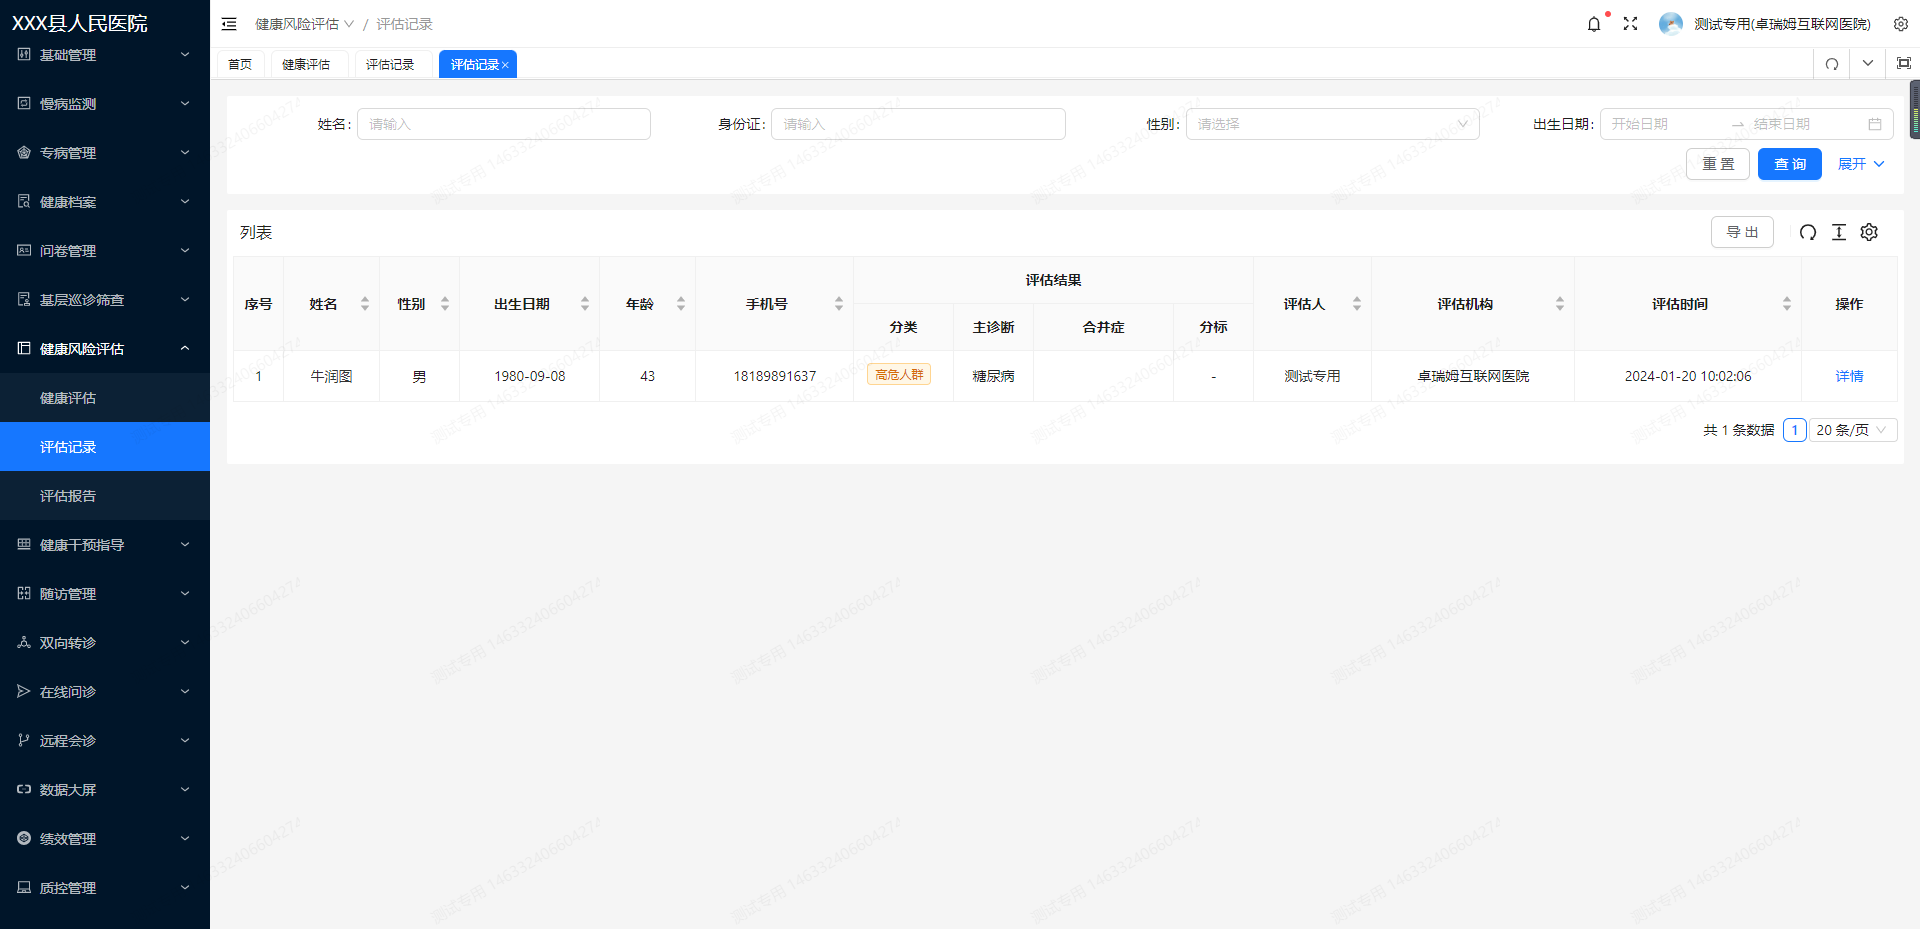The width and height of the screenshot is (1920, 929).
Task: Collapse the sidebar with the hamburger icon
Action: (229, 24)
